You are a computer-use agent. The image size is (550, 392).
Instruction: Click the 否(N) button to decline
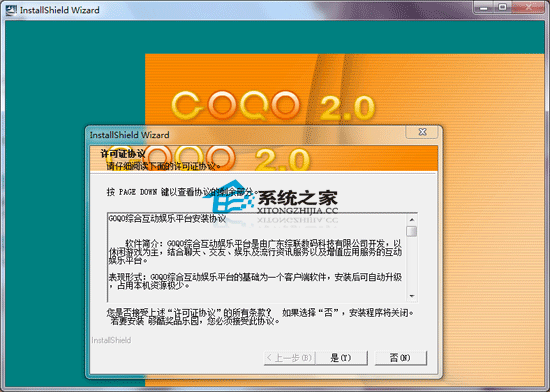(401, 358)
